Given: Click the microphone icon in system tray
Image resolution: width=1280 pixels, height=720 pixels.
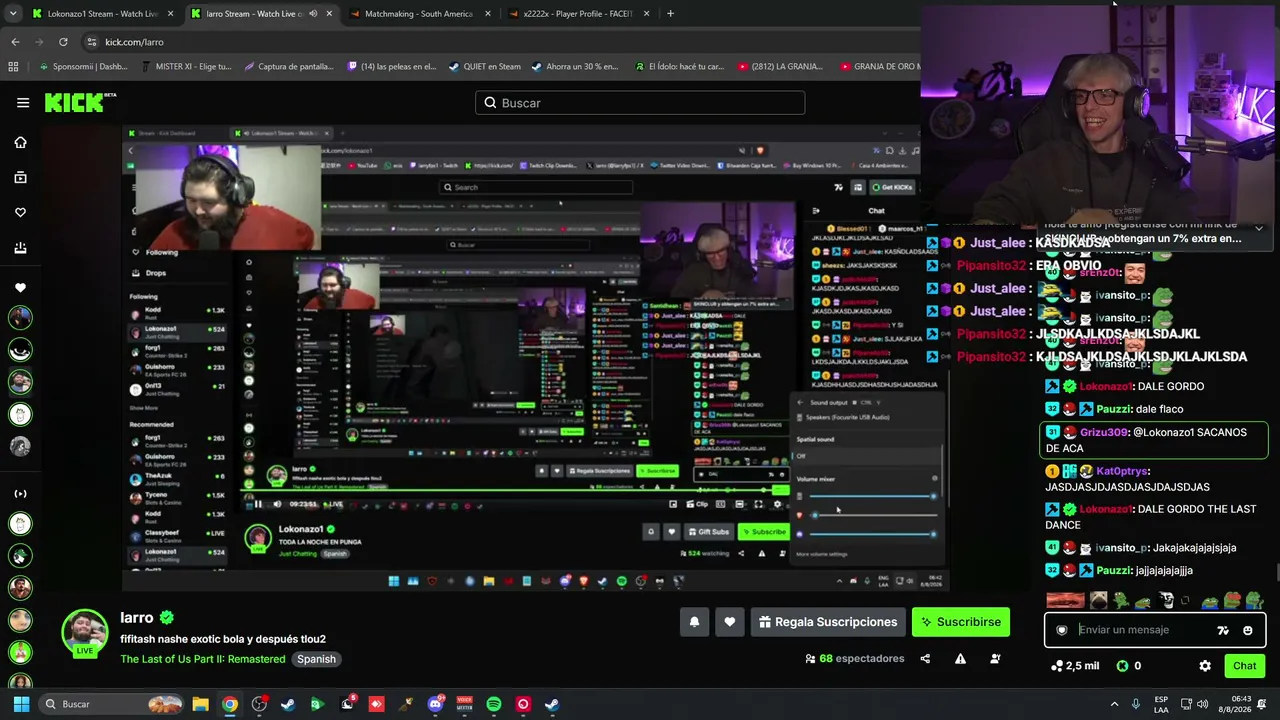Looking at the screenshot, I should click(x=1136, y=704).
